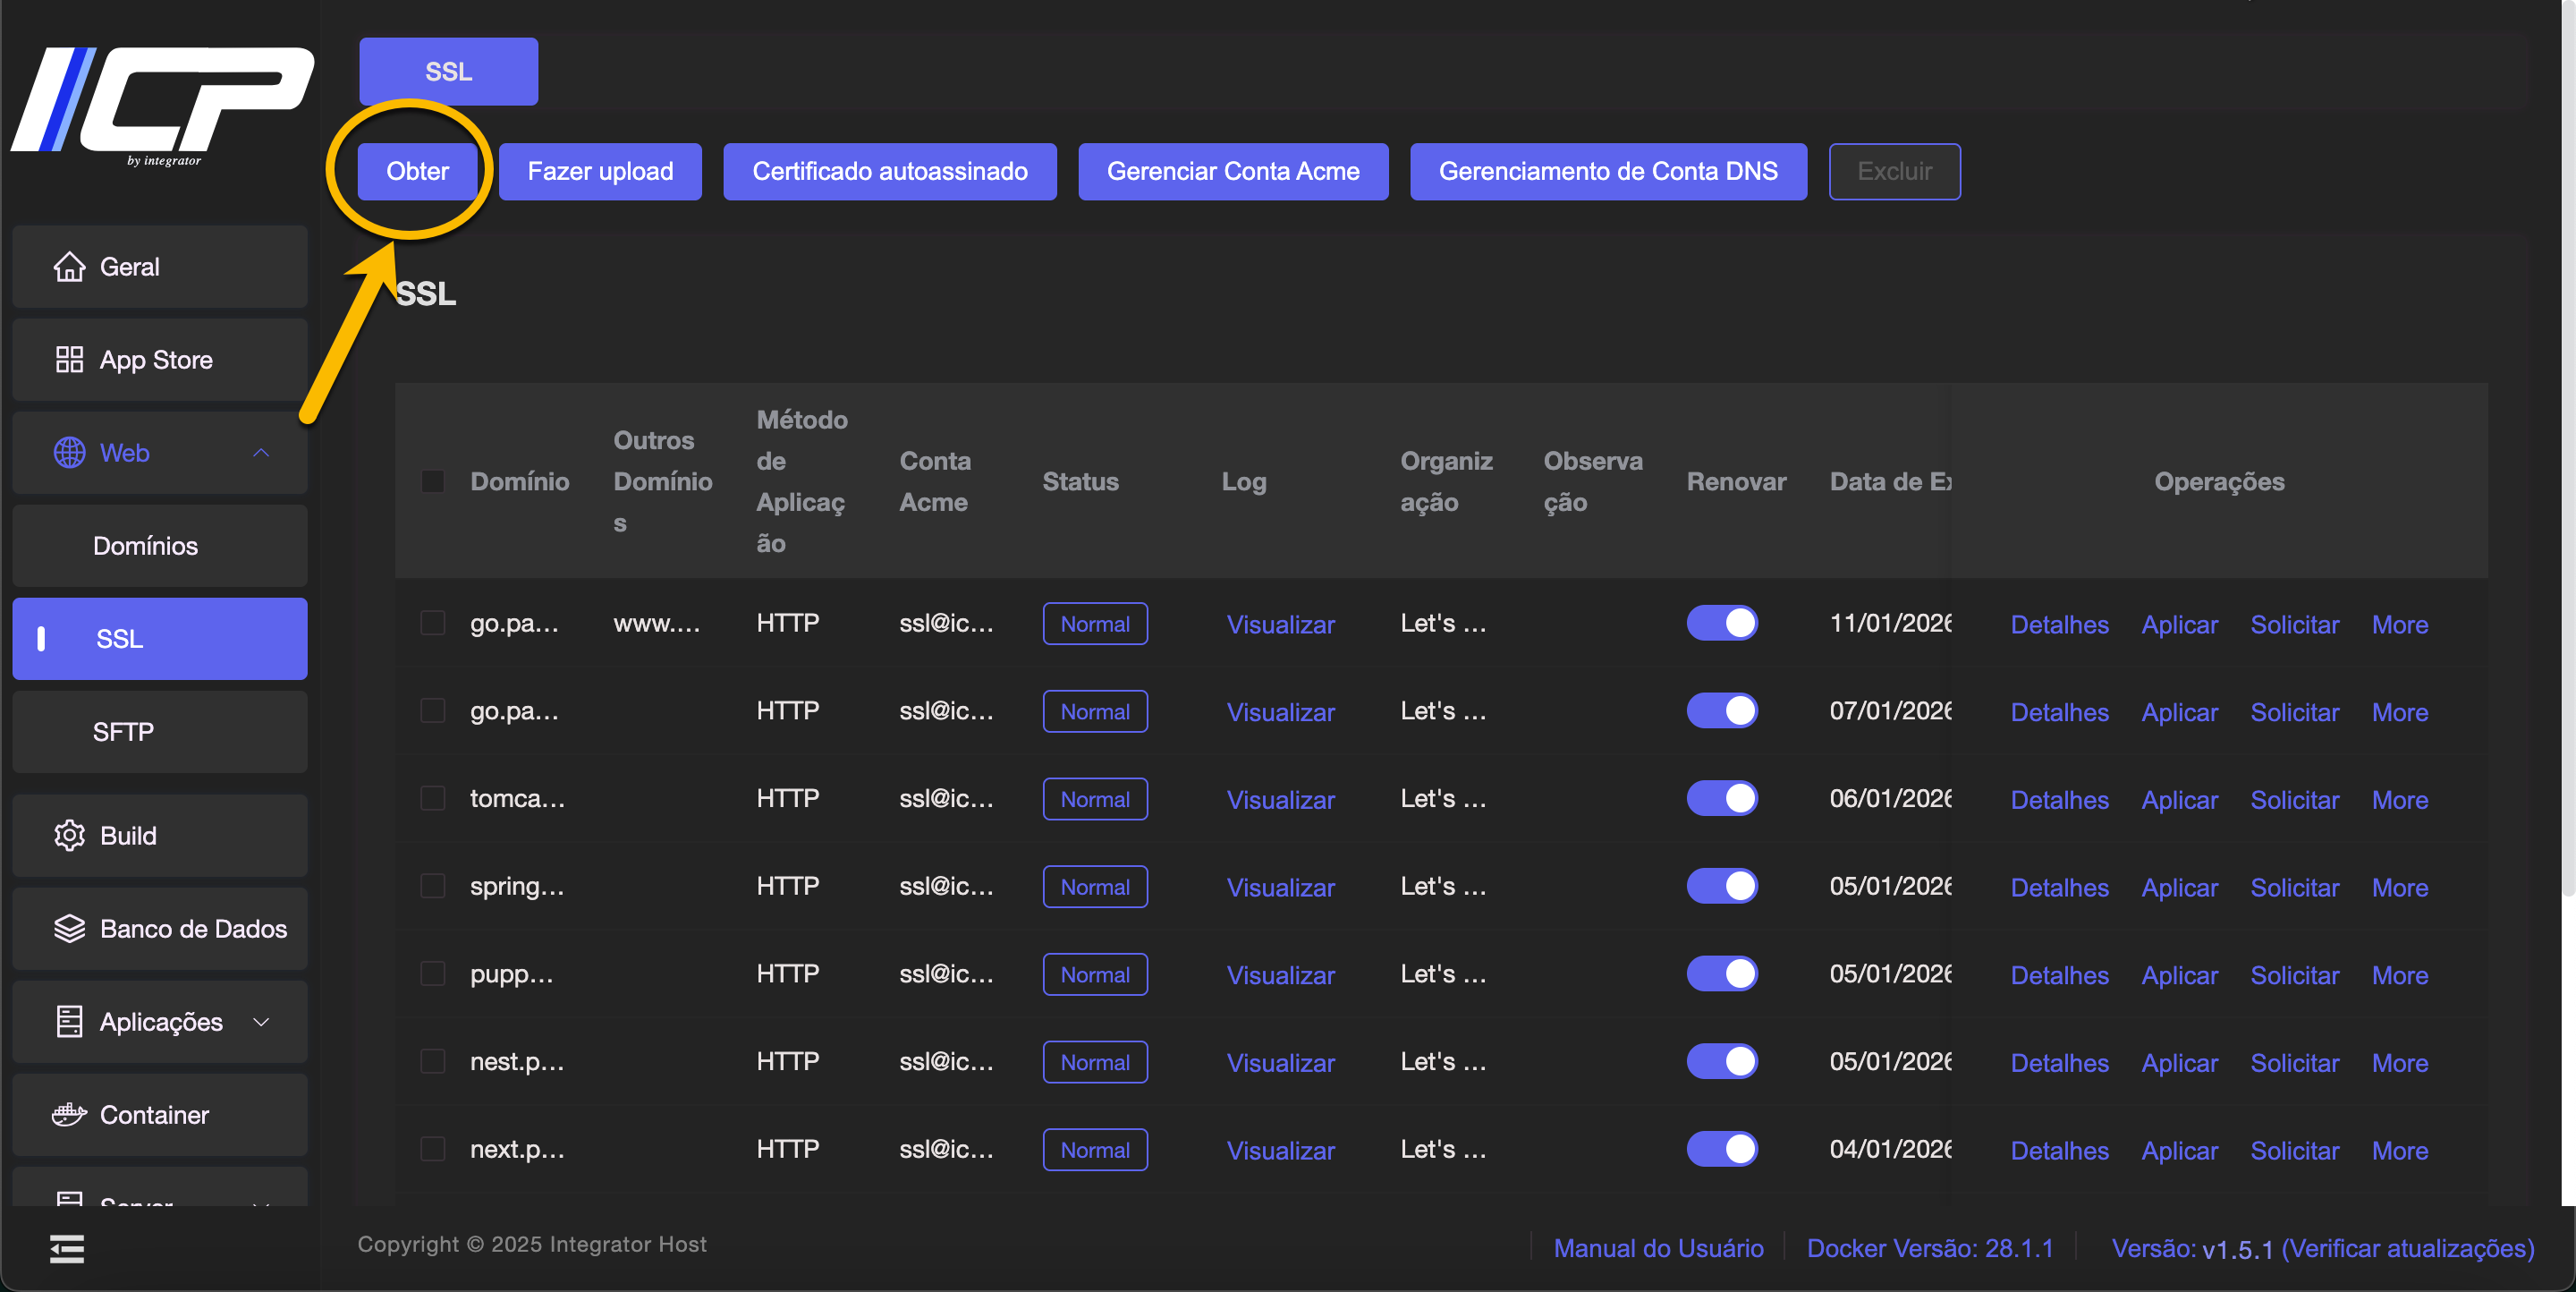Expand the Aplicações submenu chevron
The width and height of the screenshot is (2576, 1292).
(x=261, y=1022)
